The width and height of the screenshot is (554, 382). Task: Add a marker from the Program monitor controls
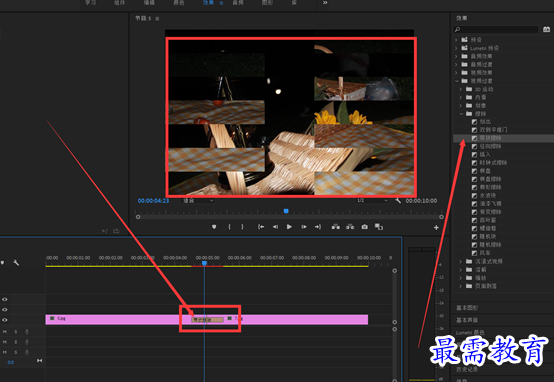coord(214,227)
